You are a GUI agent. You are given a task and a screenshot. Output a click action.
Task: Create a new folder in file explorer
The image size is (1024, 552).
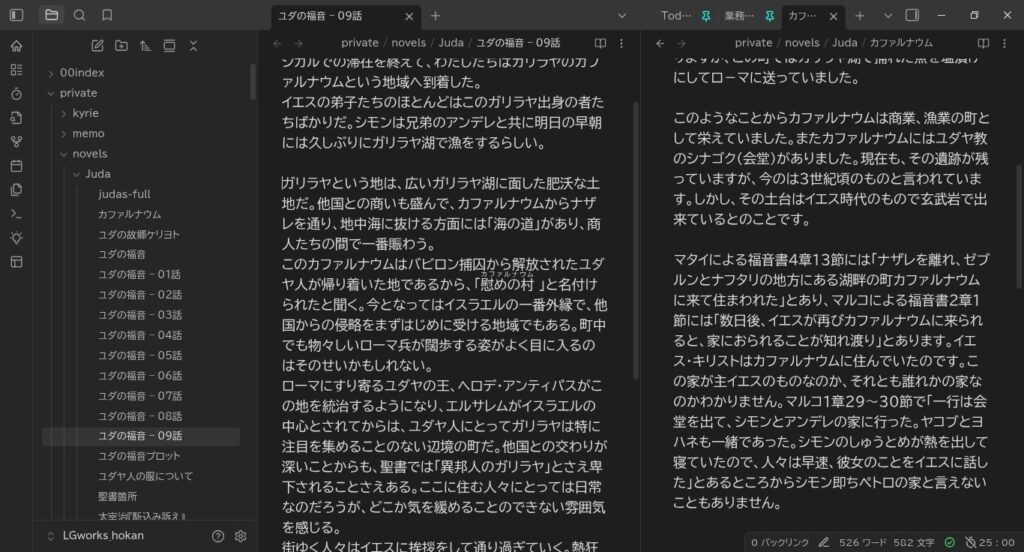121,46
